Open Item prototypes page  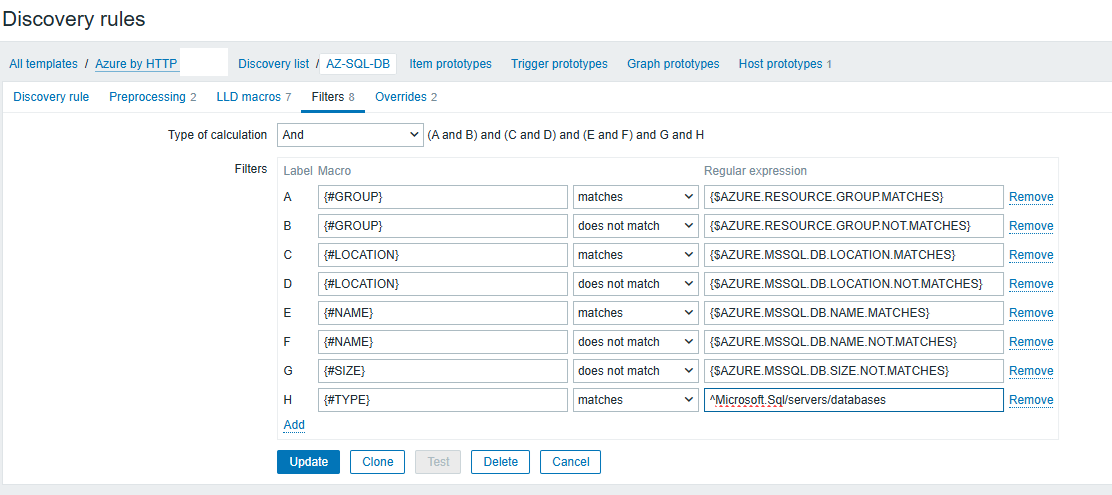(450, 64)
